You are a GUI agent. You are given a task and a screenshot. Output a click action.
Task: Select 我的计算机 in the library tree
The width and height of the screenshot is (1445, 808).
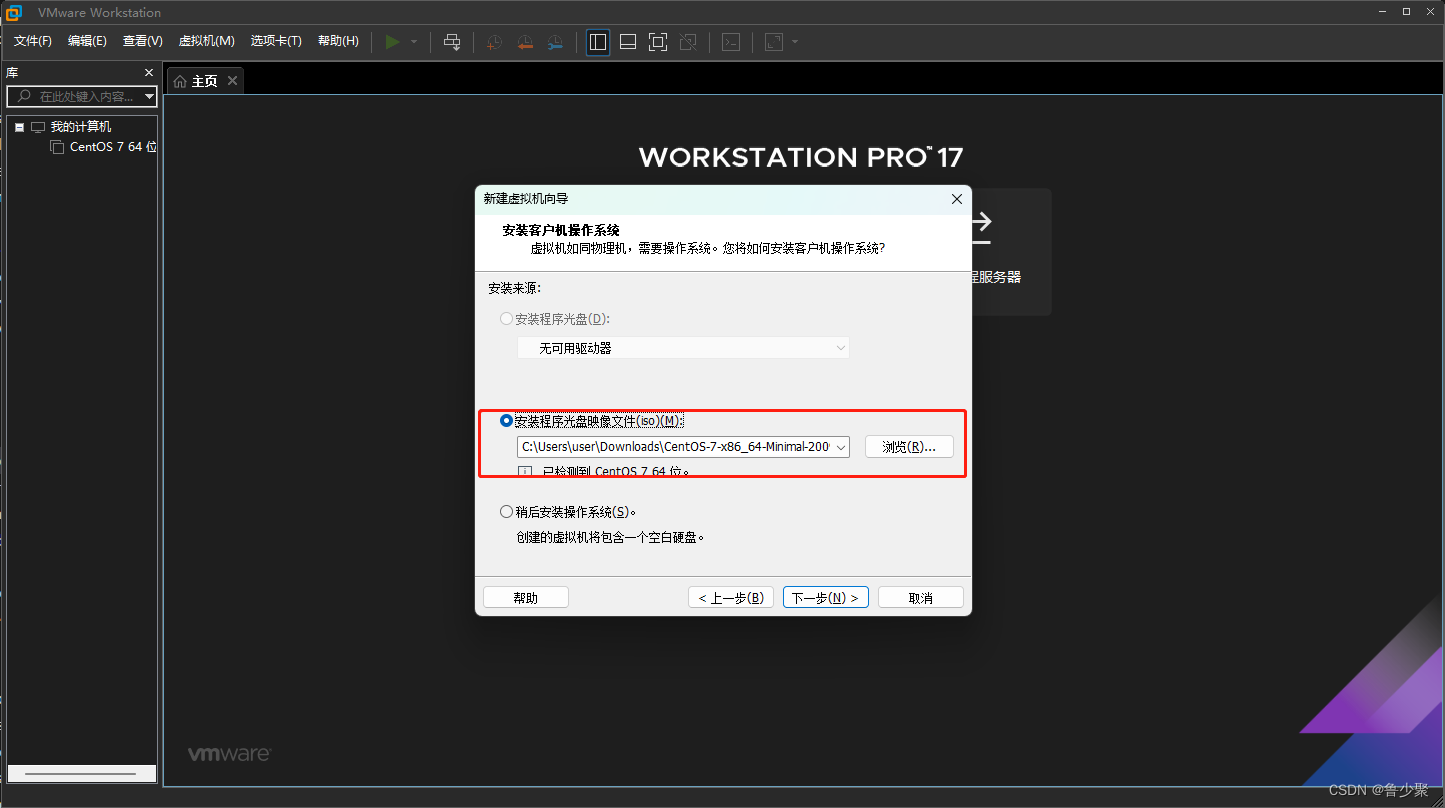(81, 127)
